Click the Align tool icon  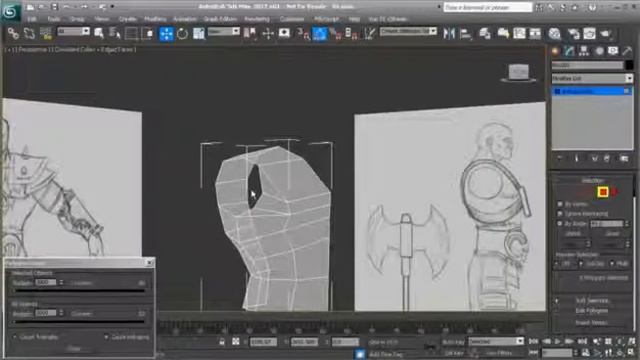coord(465,33)
